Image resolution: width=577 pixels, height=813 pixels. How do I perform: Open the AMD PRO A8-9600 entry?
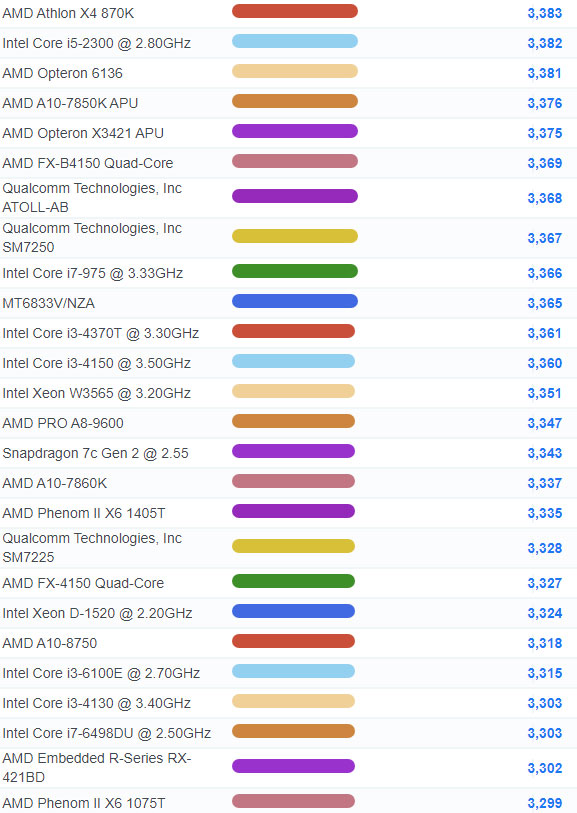[63, 423]
